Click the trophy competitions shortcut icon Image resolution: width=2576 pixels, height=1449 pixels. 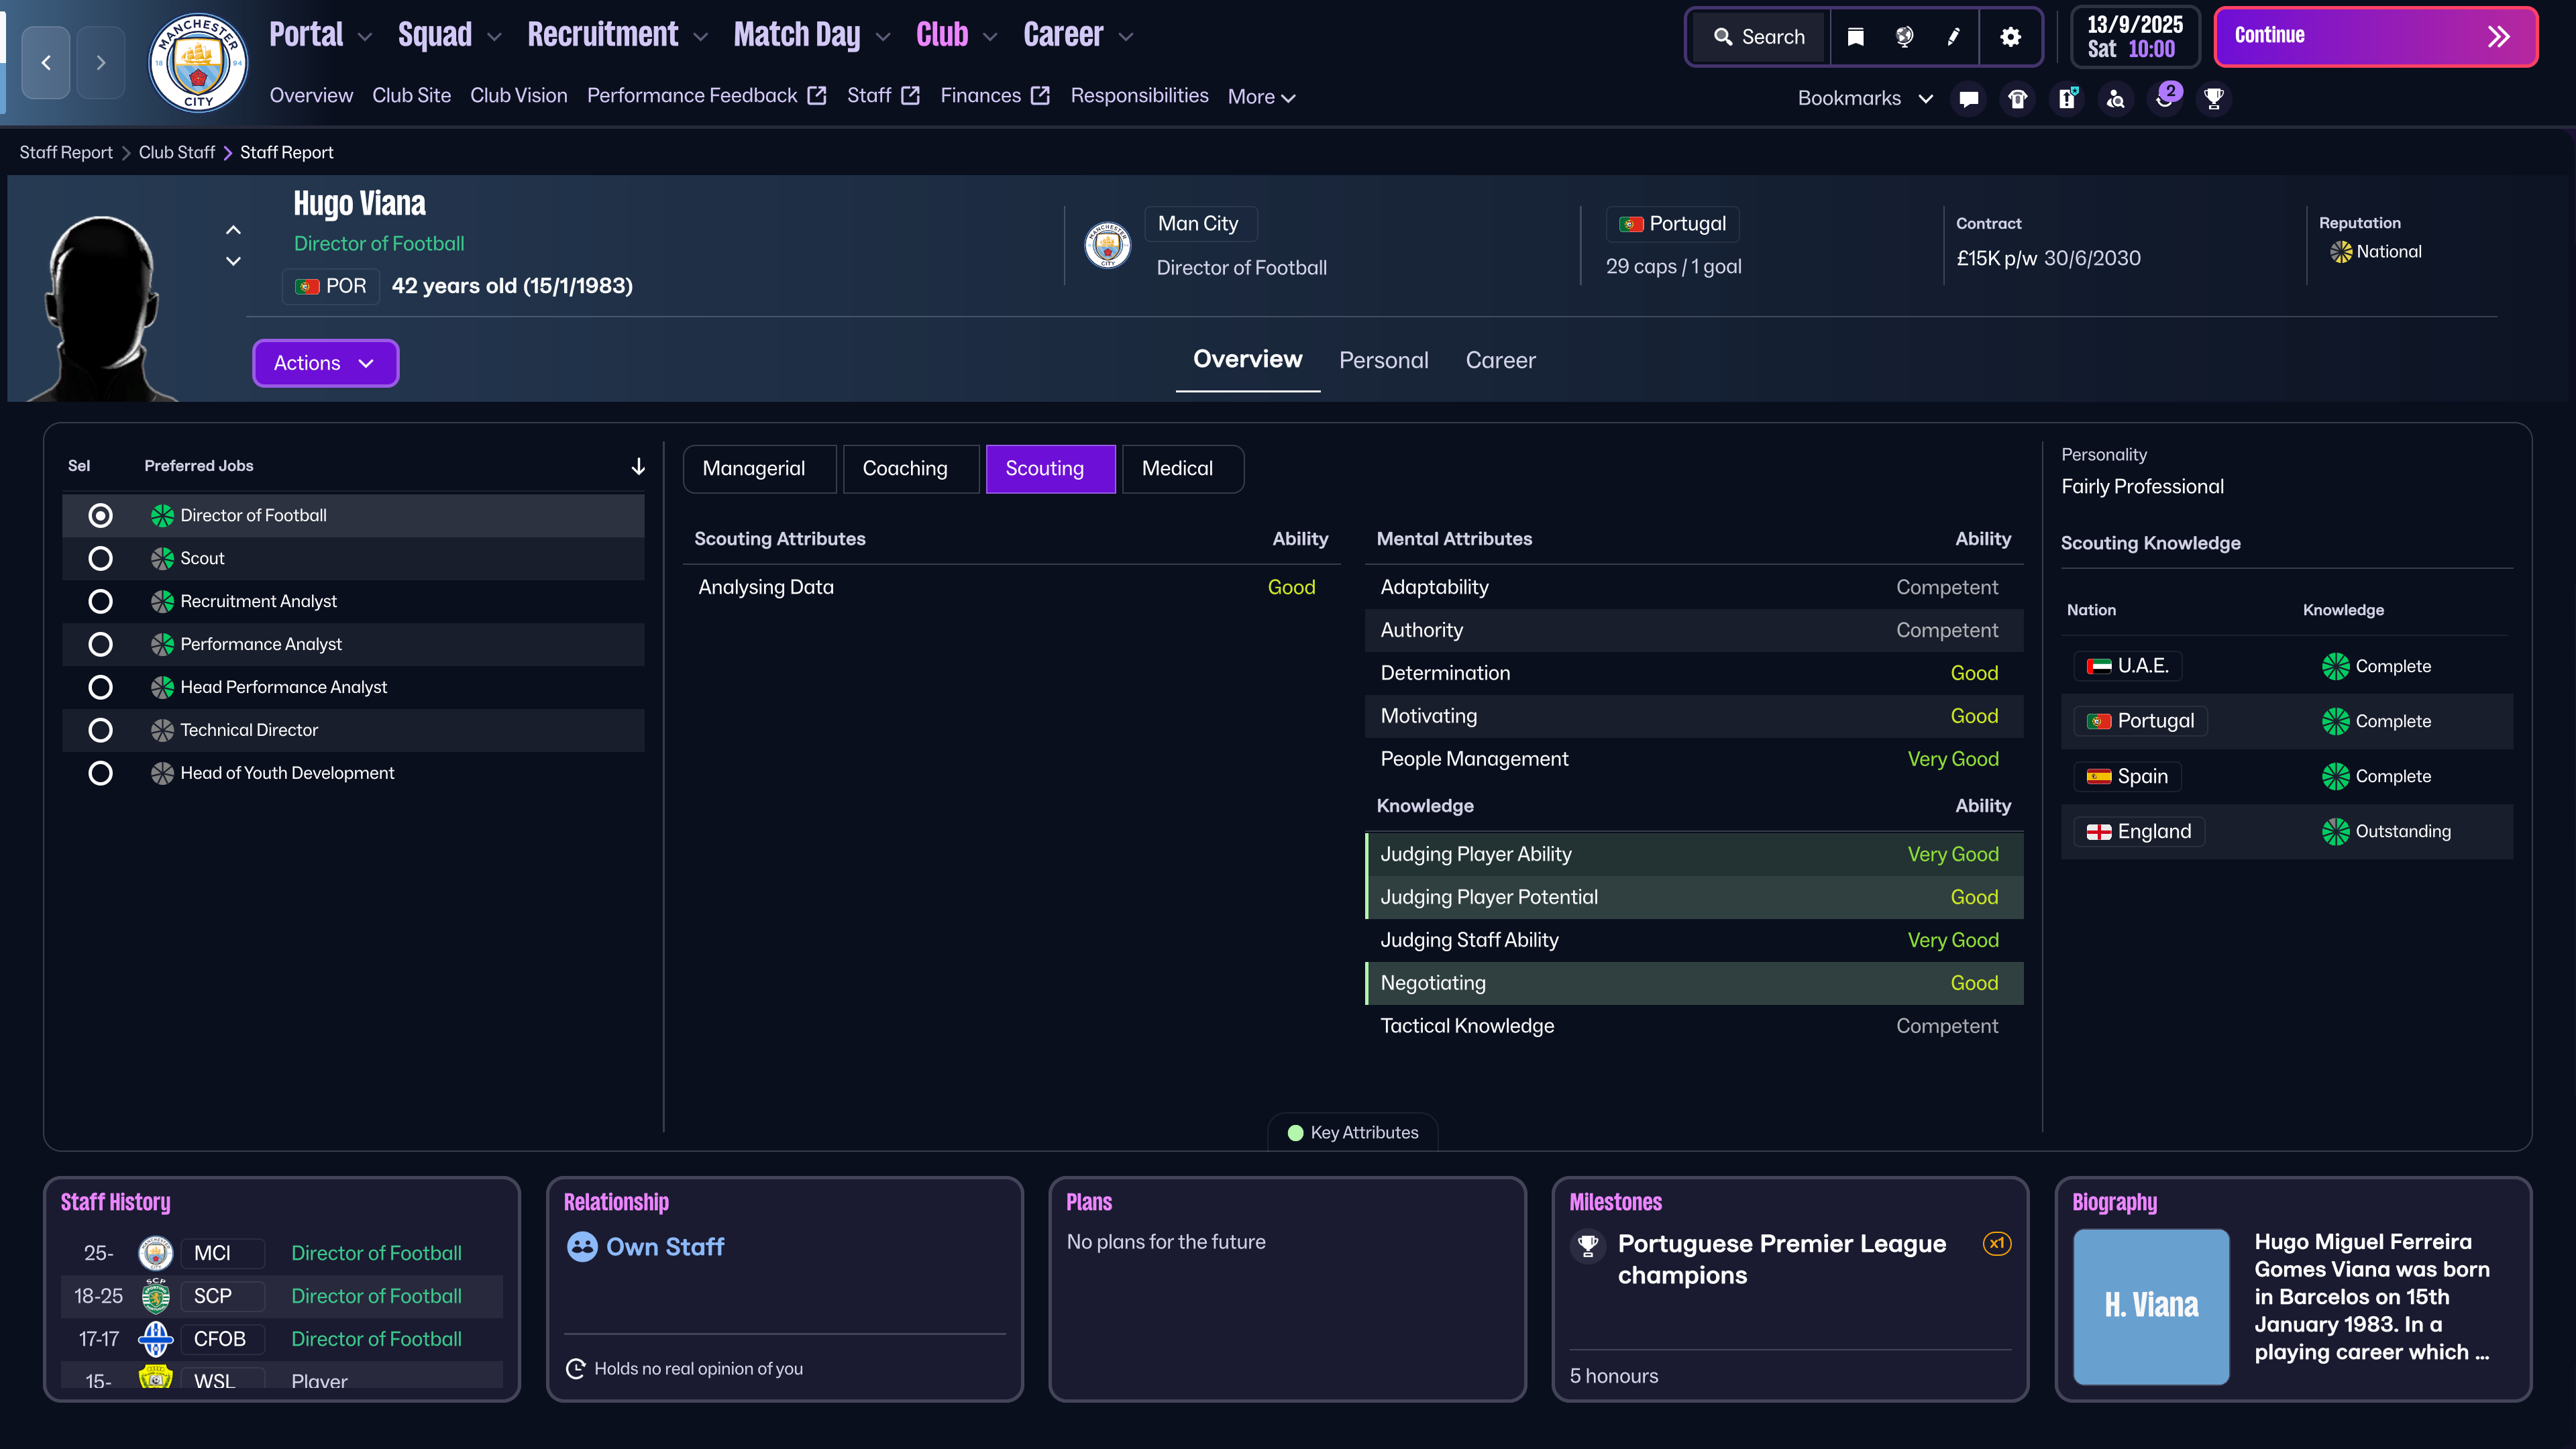pos(2214,98)
